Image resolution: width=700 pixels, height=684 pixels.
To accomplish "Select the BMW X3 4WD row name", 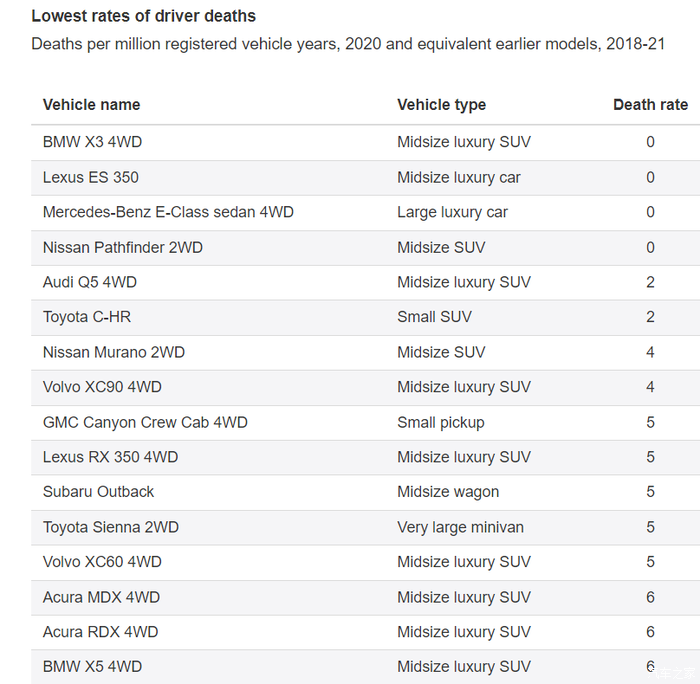I will point(92,142).
